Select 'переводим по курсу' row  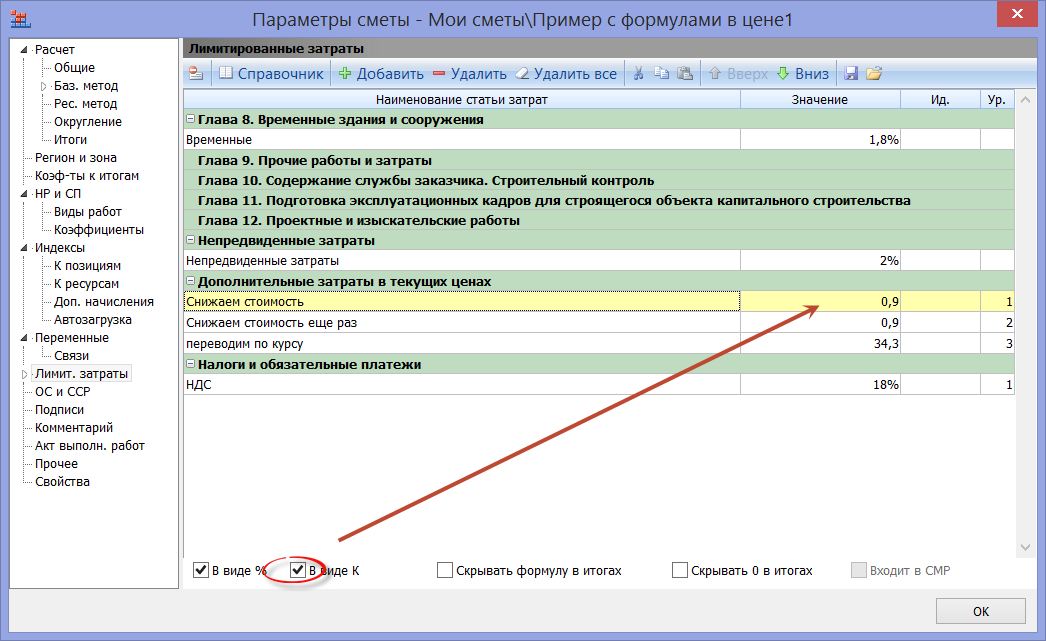(x=599, y=344)
